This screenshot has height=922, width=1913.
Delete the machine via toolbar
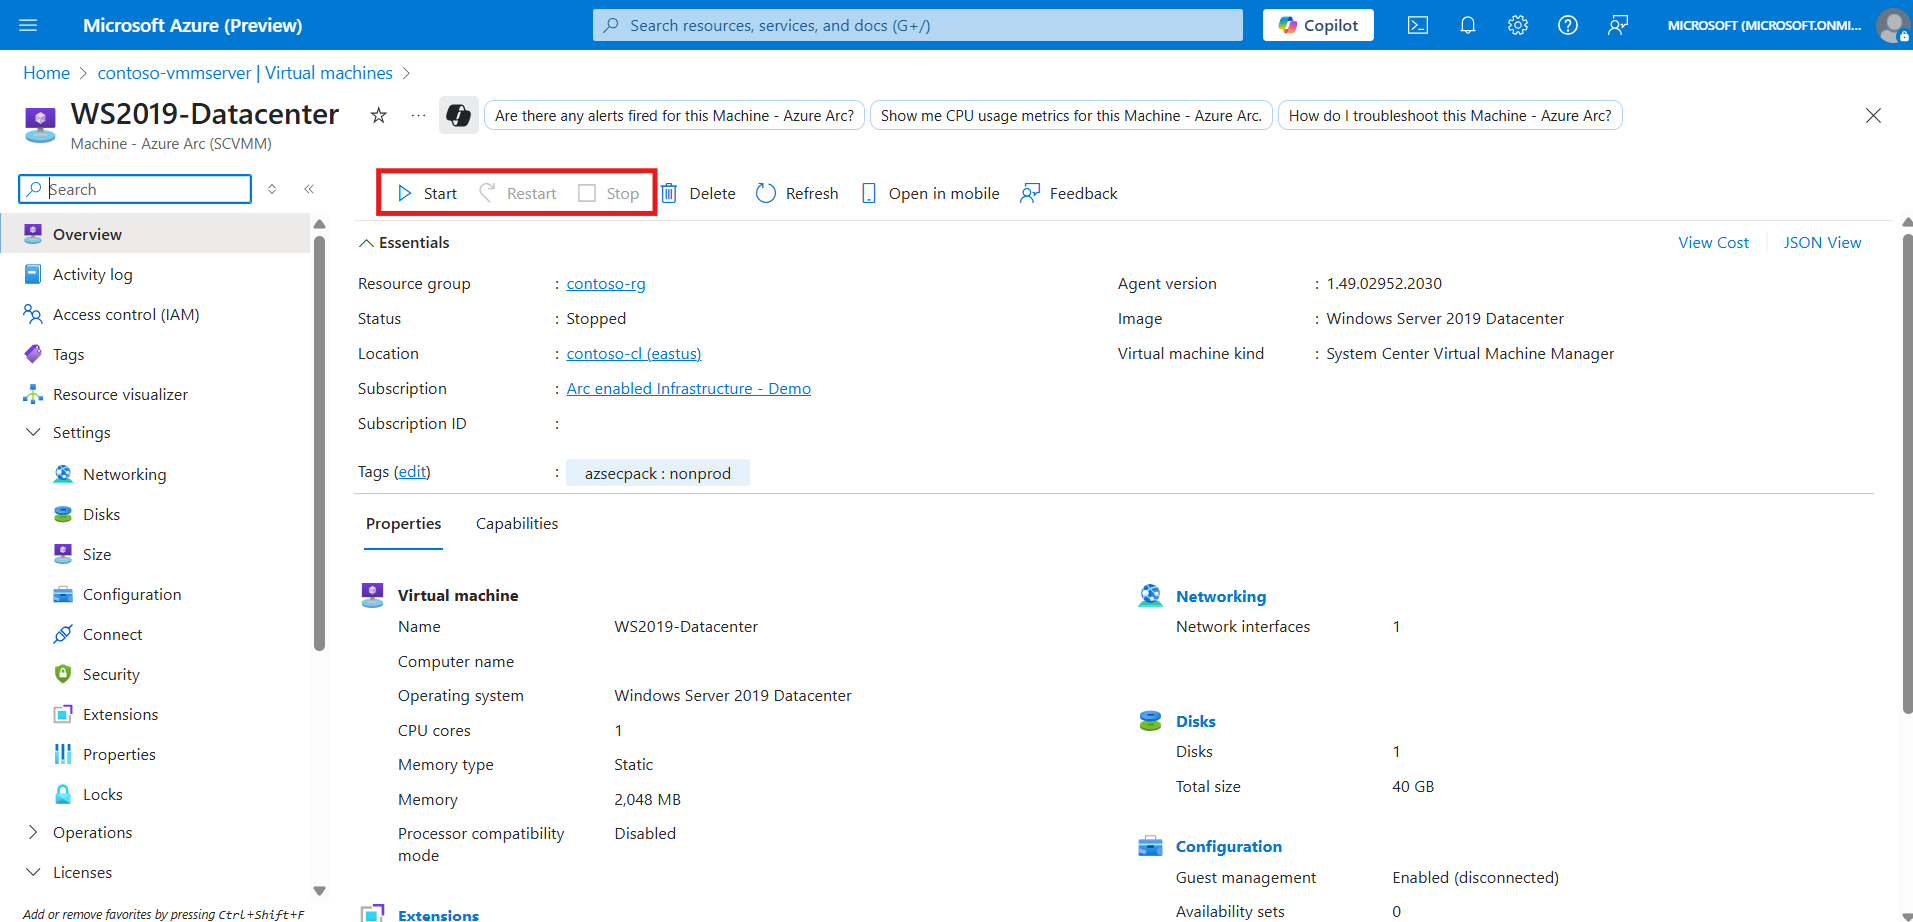tap(698, 193)
